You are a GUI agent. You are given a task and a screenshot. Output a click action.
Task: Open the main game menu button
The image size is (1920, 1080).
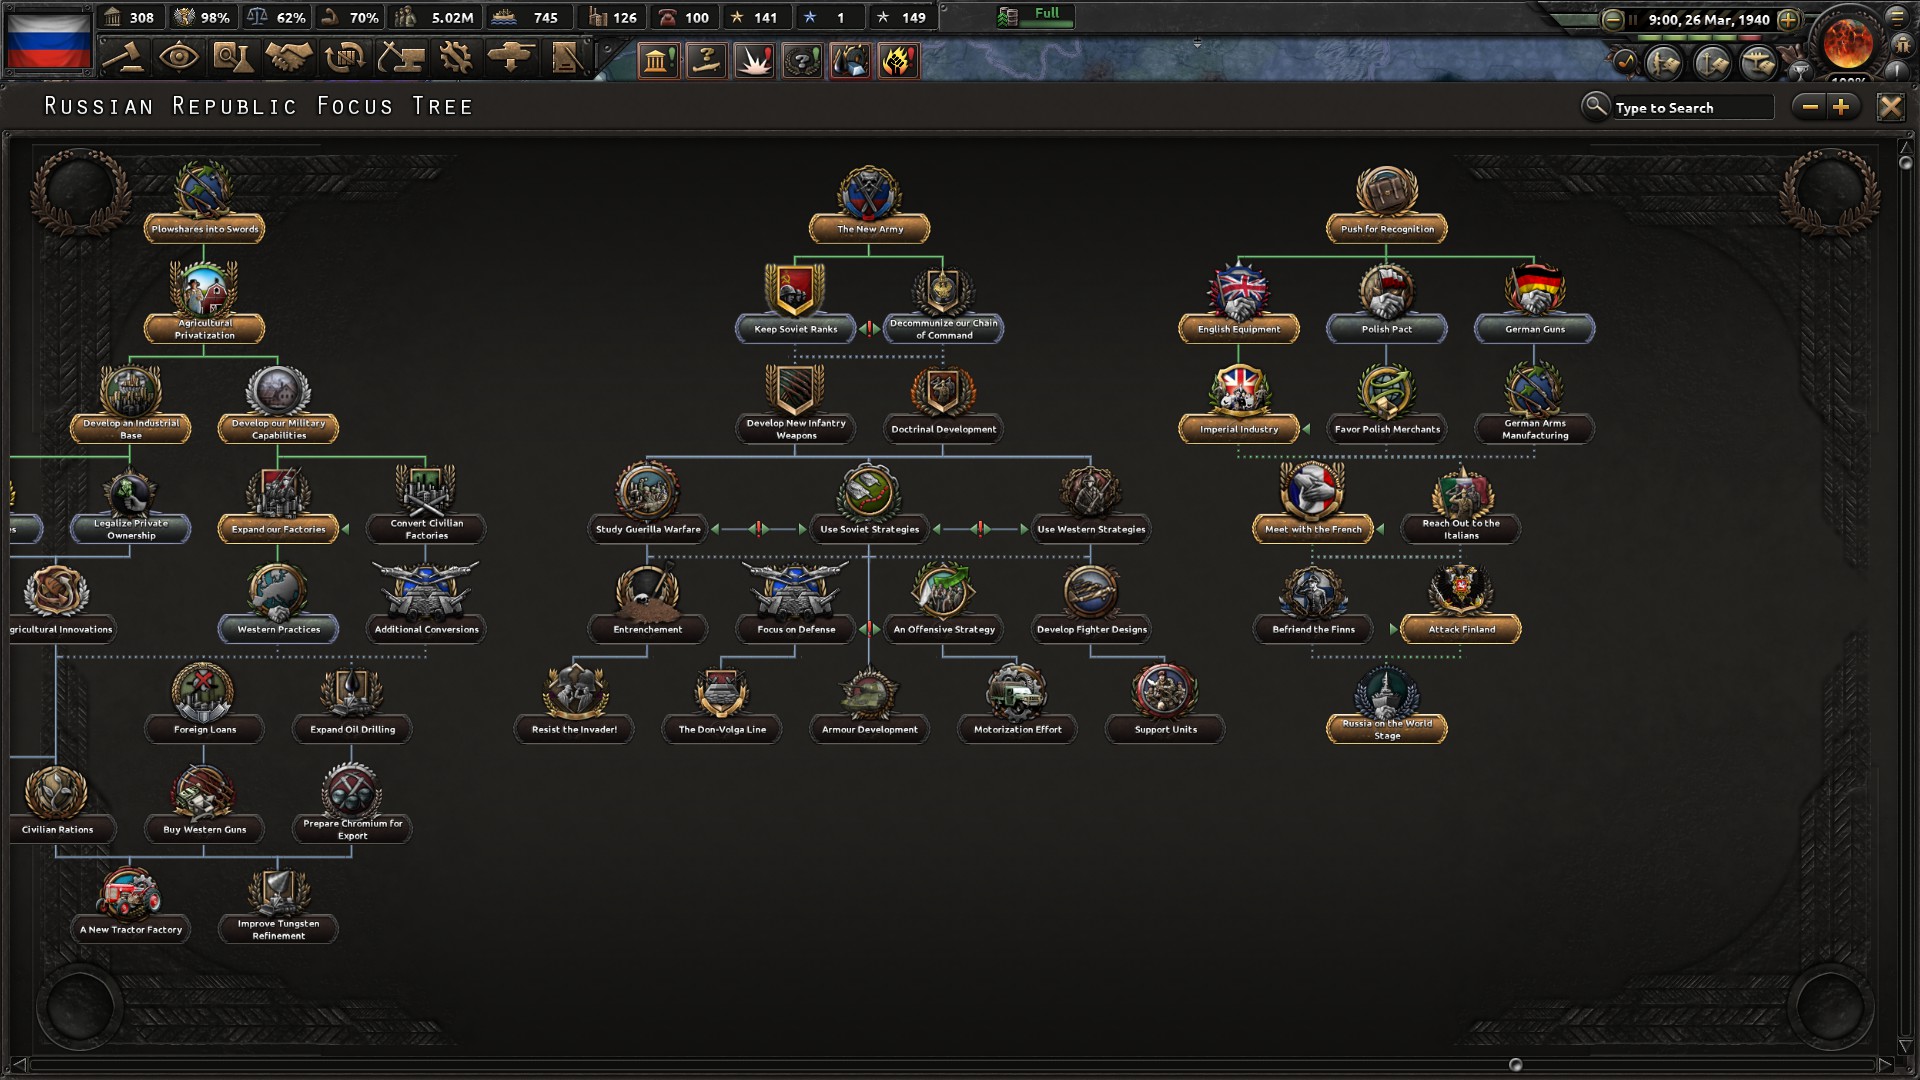pos(1897,16)
